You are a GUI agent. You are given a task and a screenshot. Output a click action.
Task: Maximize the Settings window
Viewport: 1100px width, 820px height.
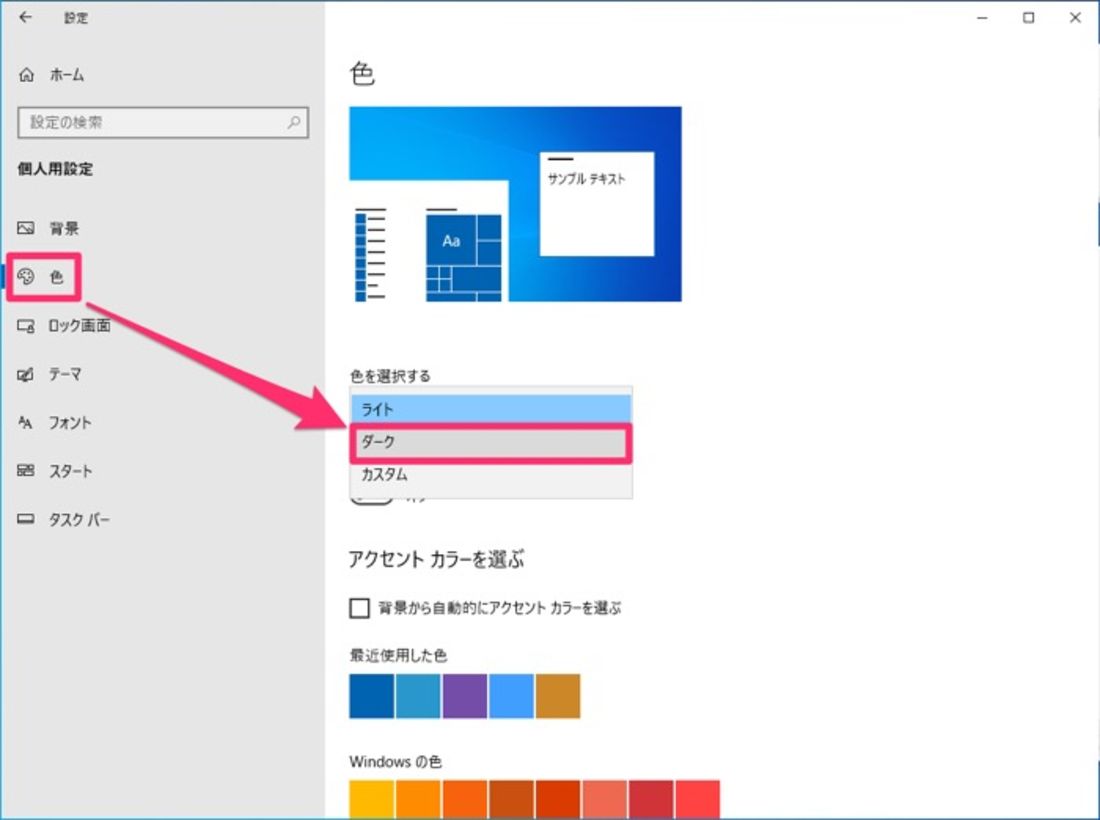1028,17
